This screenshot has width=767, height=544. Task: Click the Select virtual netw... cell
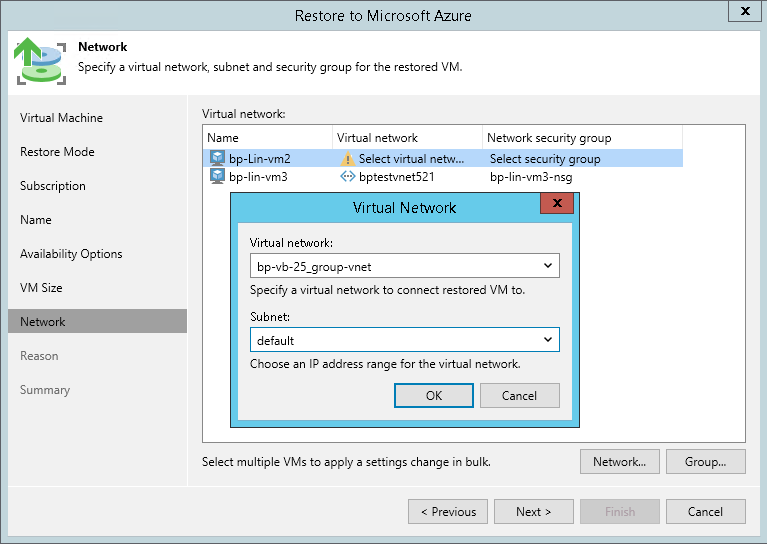pos(411,159)
